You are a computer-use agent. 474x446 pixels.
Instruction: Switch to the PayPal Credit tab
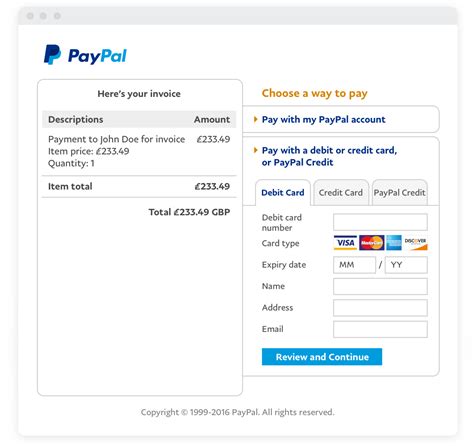[399, 193]
